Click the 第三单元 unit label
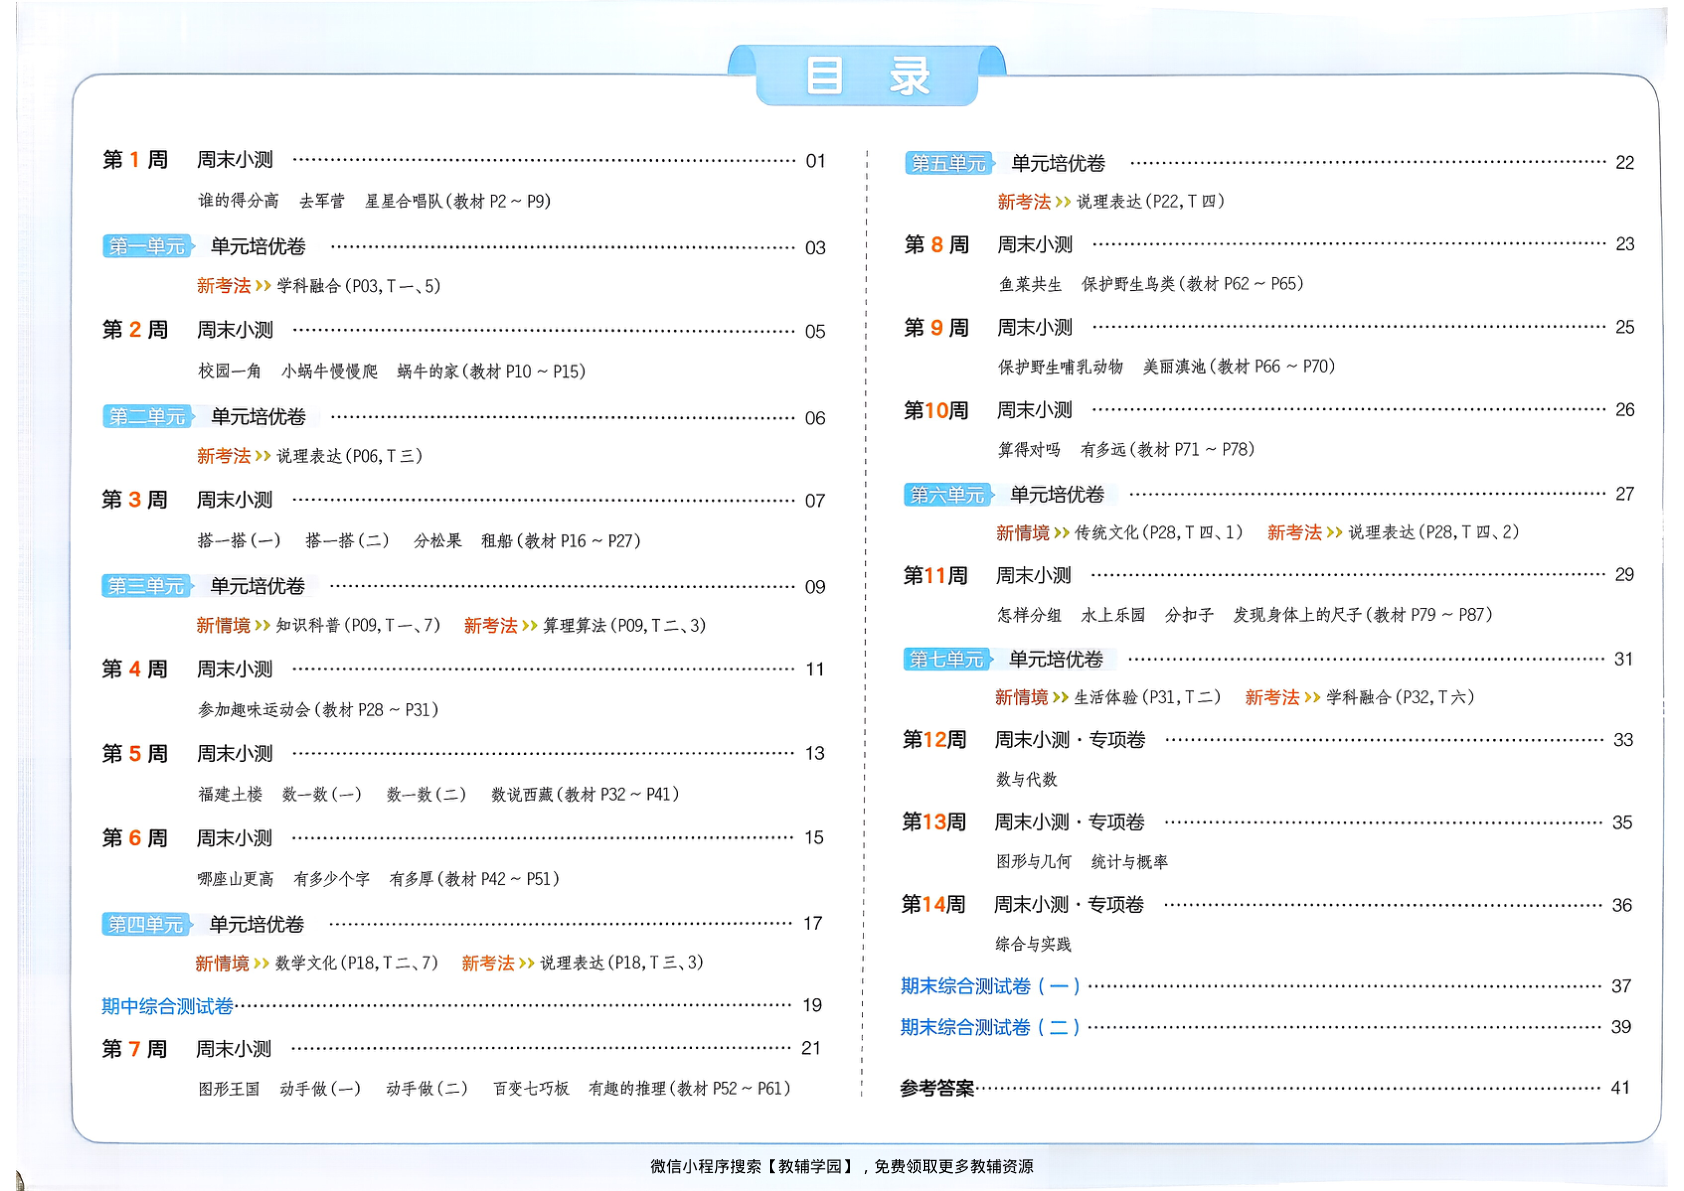1684x1191 pixels. point(146,586)
